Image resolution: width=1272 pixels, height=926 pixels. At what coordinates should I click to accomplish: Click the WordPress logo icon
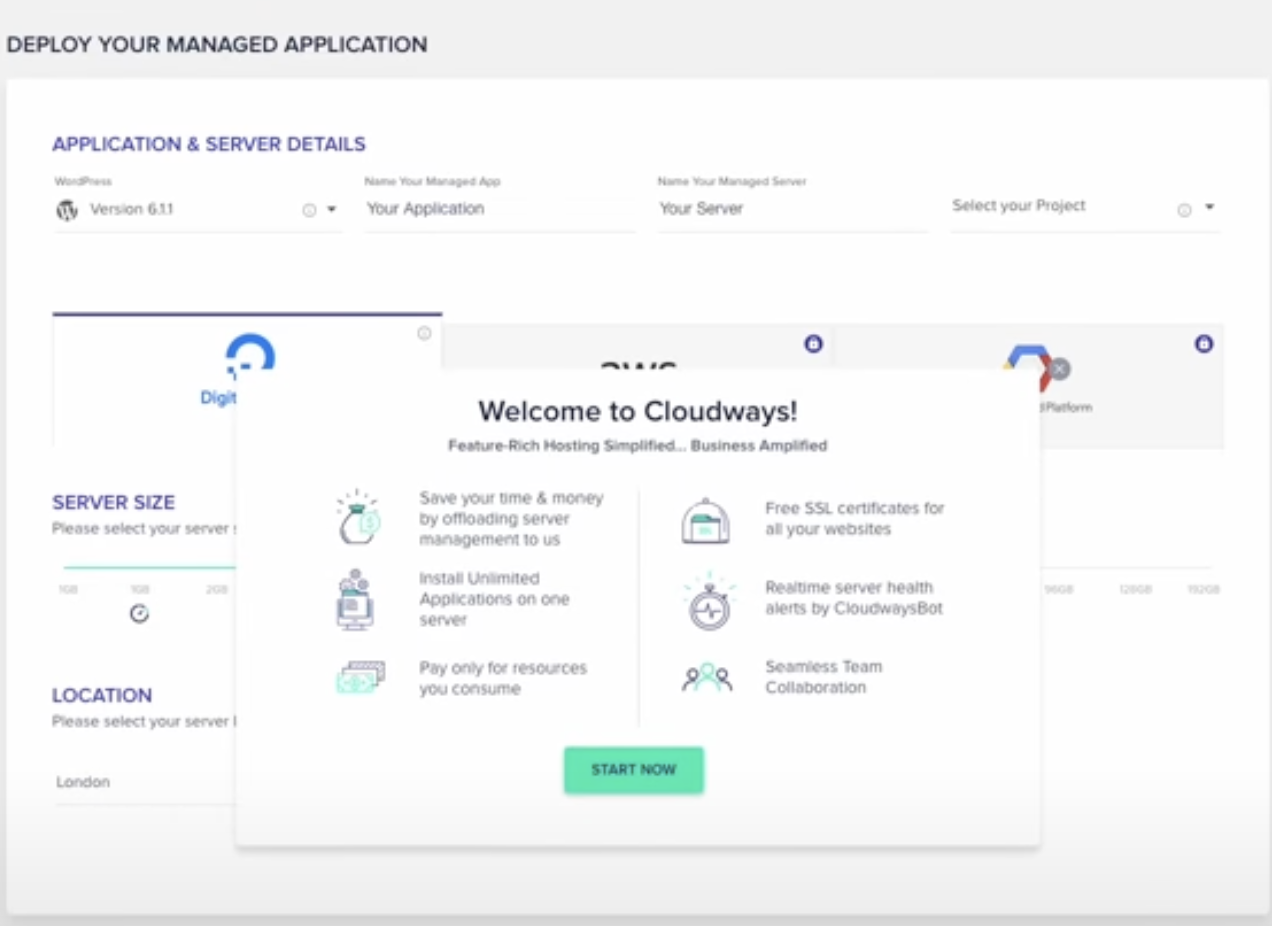67,210
